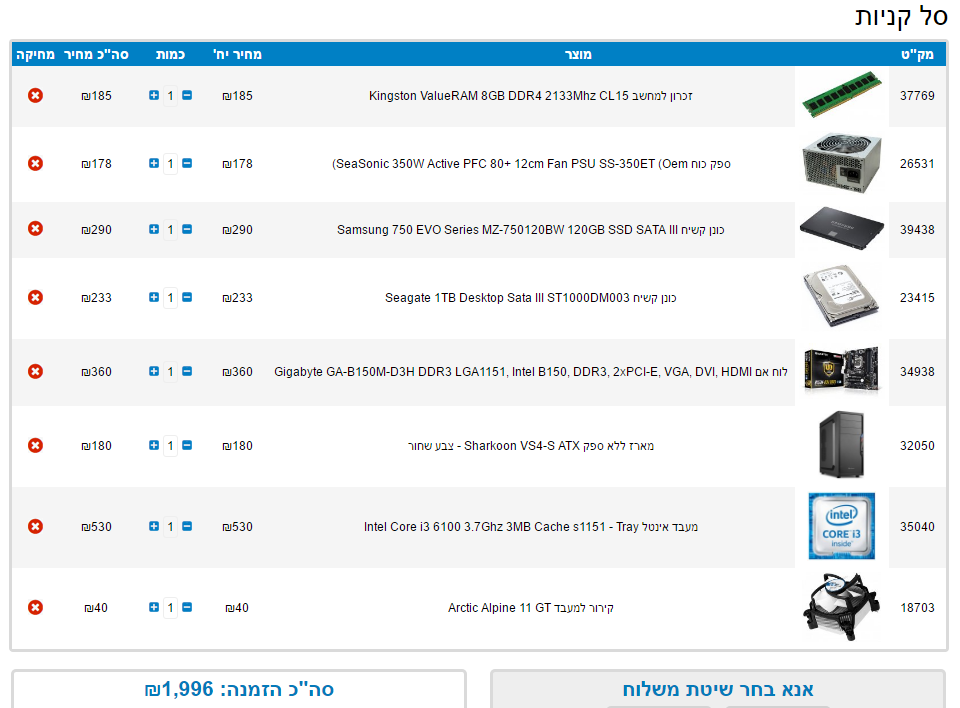Delete Seagate 1TB drive from cart
The width and height of the screenshot is (960, 708).
click(36, 298)
